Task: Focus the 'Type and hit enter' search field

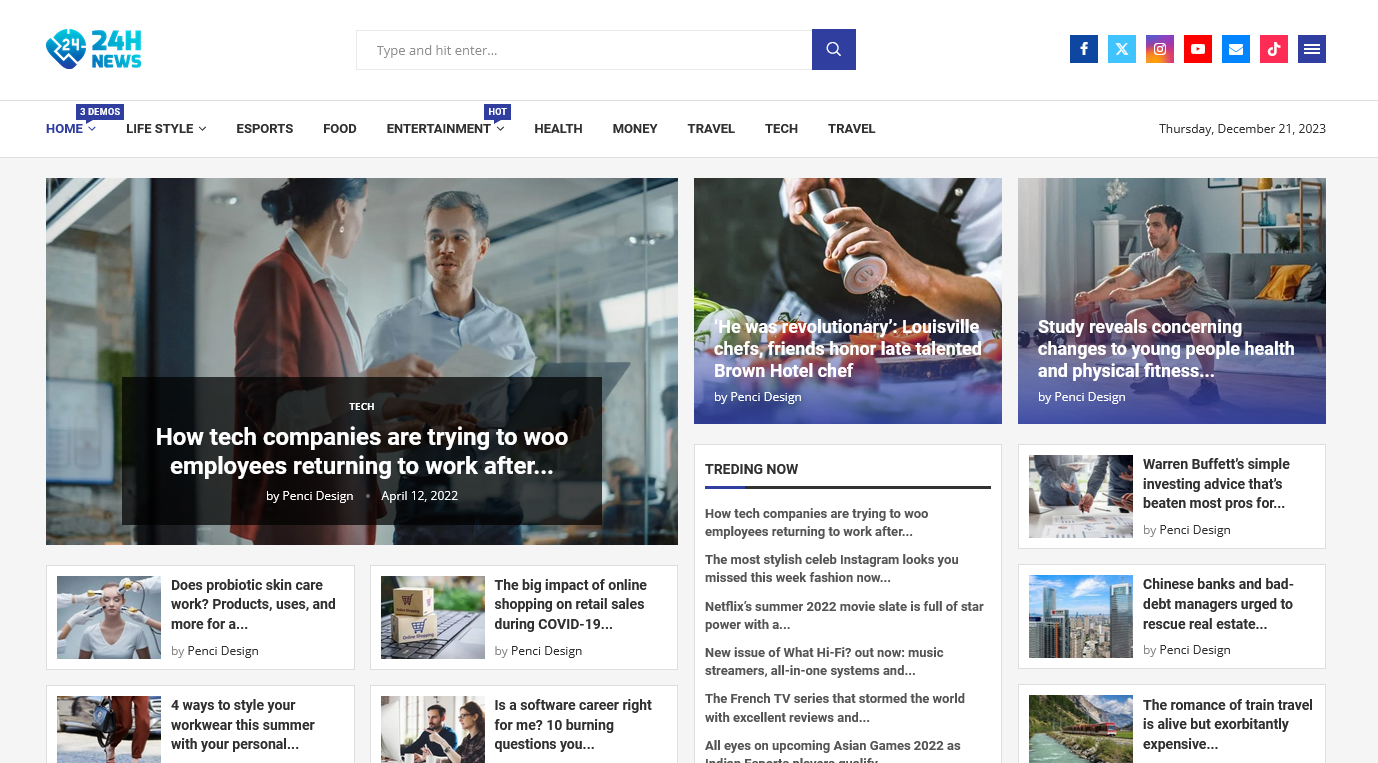Action: (x=584, y=50)
